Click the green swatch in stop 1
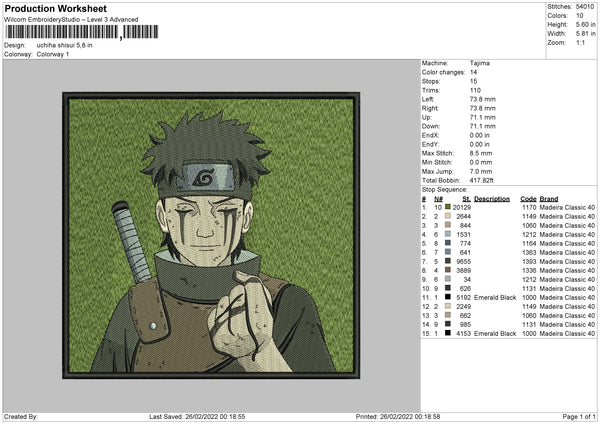This screenshot has height=424, width=600. coord(447,207)
